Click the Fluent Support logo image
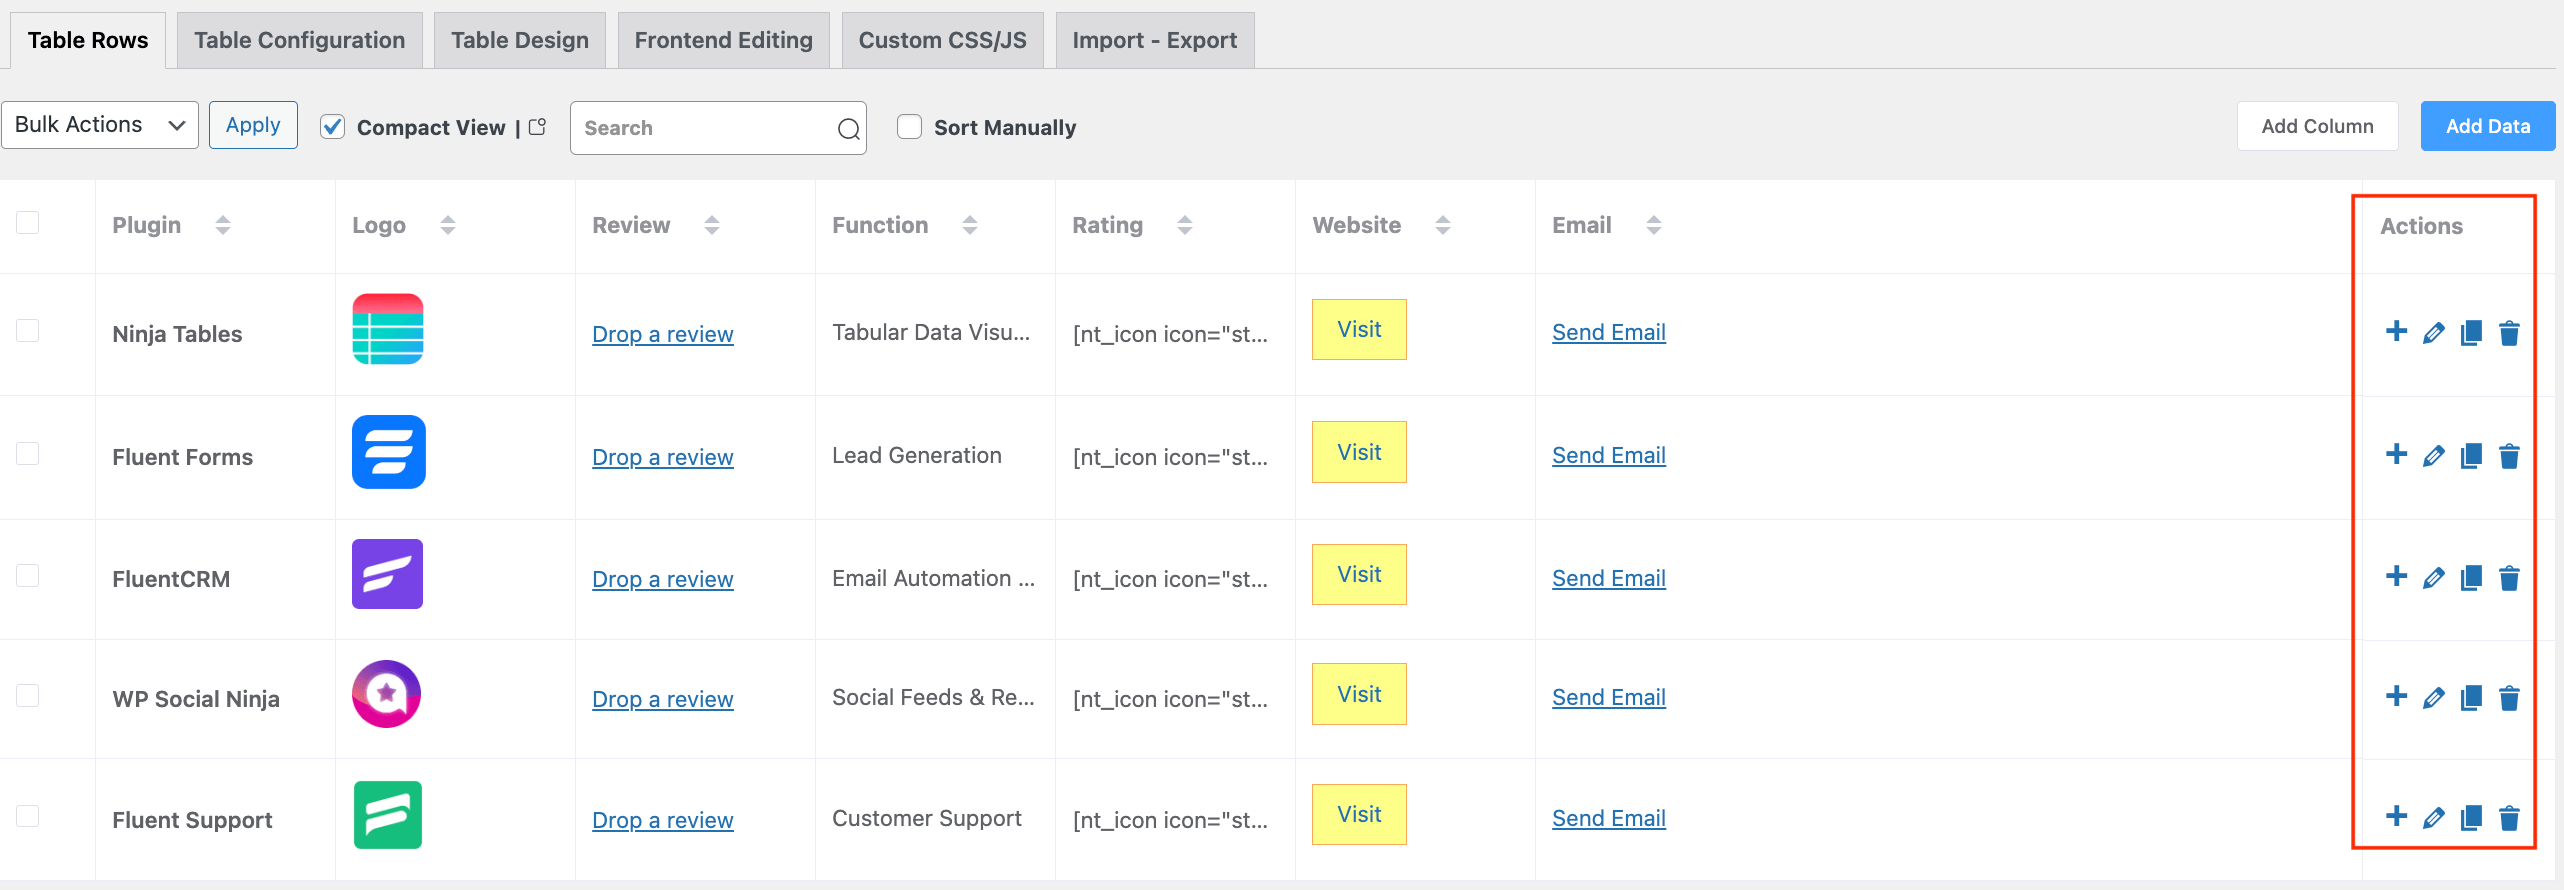The width and height of the screenshot is (2564, 890). tap(388, 815)
